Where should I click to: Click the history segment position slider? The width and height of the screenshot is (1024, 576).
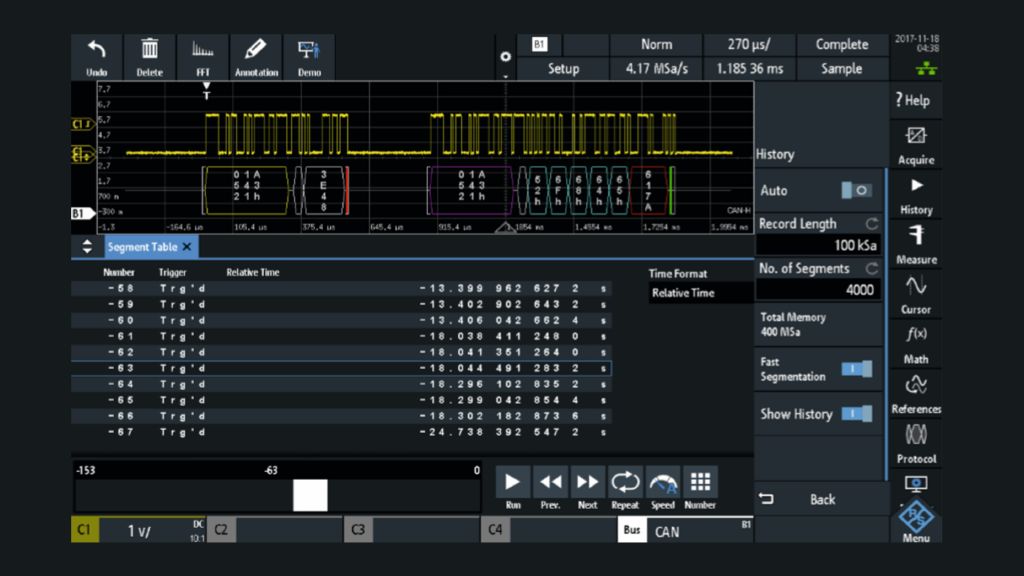coord(310,495)
